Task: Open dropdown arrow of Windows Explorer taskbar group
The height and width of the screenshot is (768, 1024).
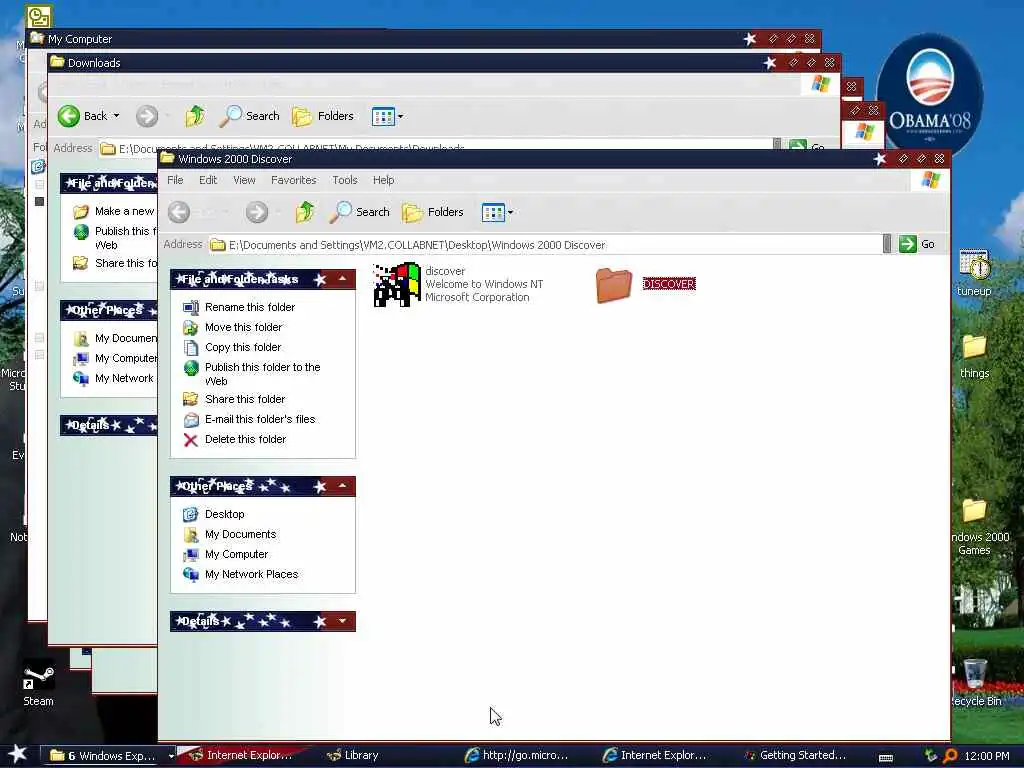Action: tap(171, 756)
